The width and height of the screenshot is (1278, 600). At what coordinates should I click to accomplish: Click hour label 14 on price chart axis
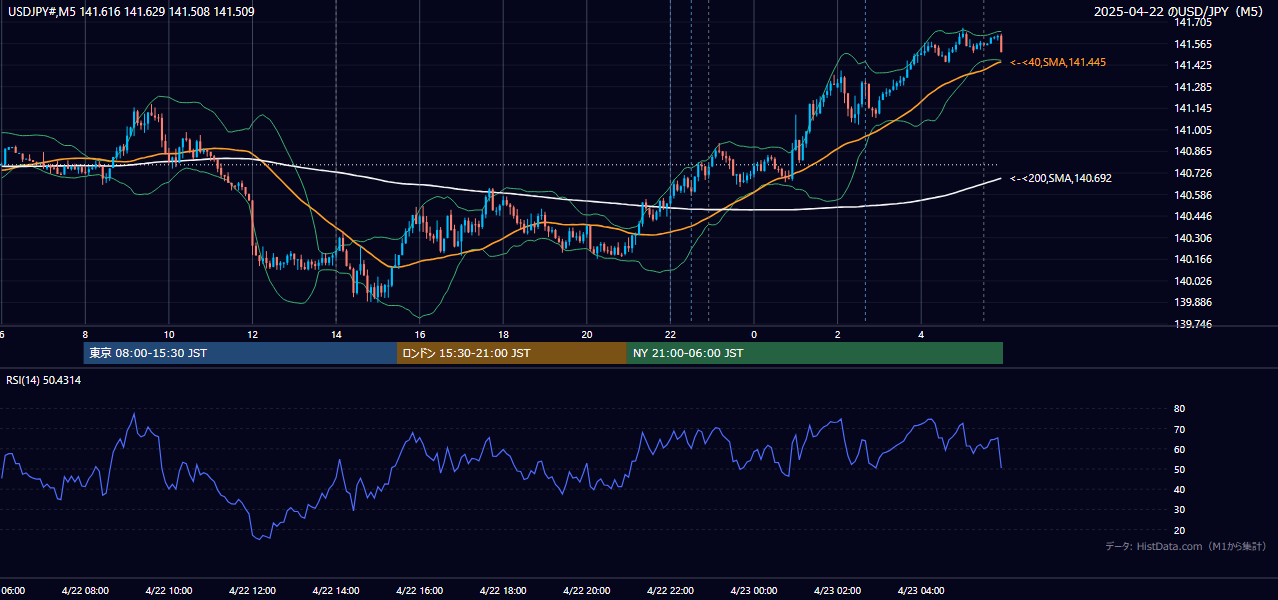click(x=336, y=334)
